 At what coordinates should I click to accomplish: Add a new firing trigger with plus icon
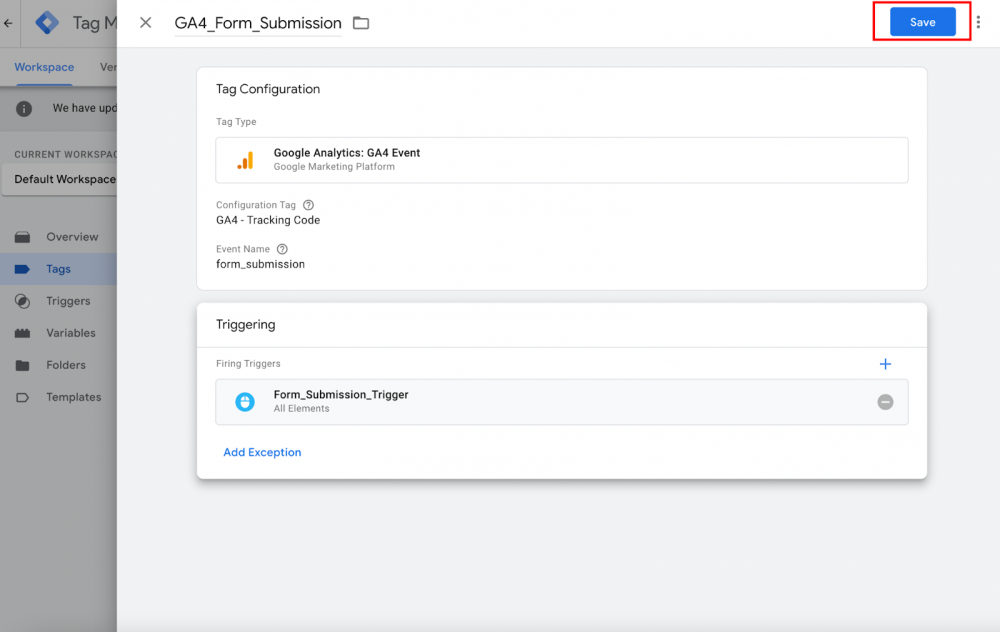click(885, 364)
